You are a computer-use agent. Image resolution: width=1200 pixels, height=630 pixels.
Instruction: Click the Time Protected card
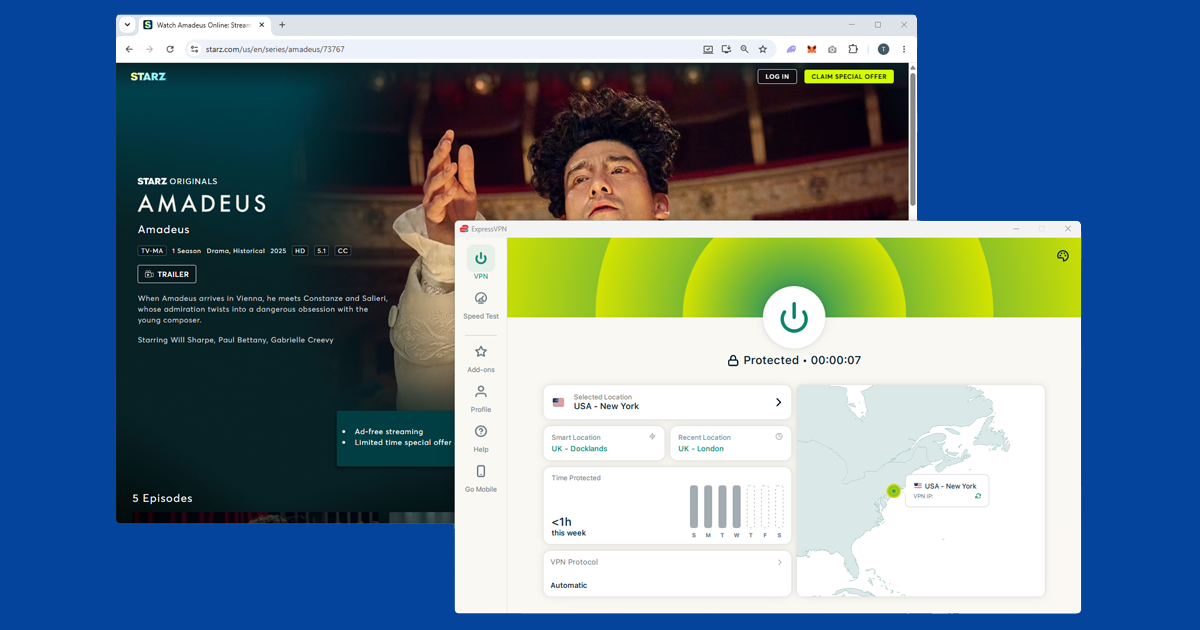[x=667, y=506]
